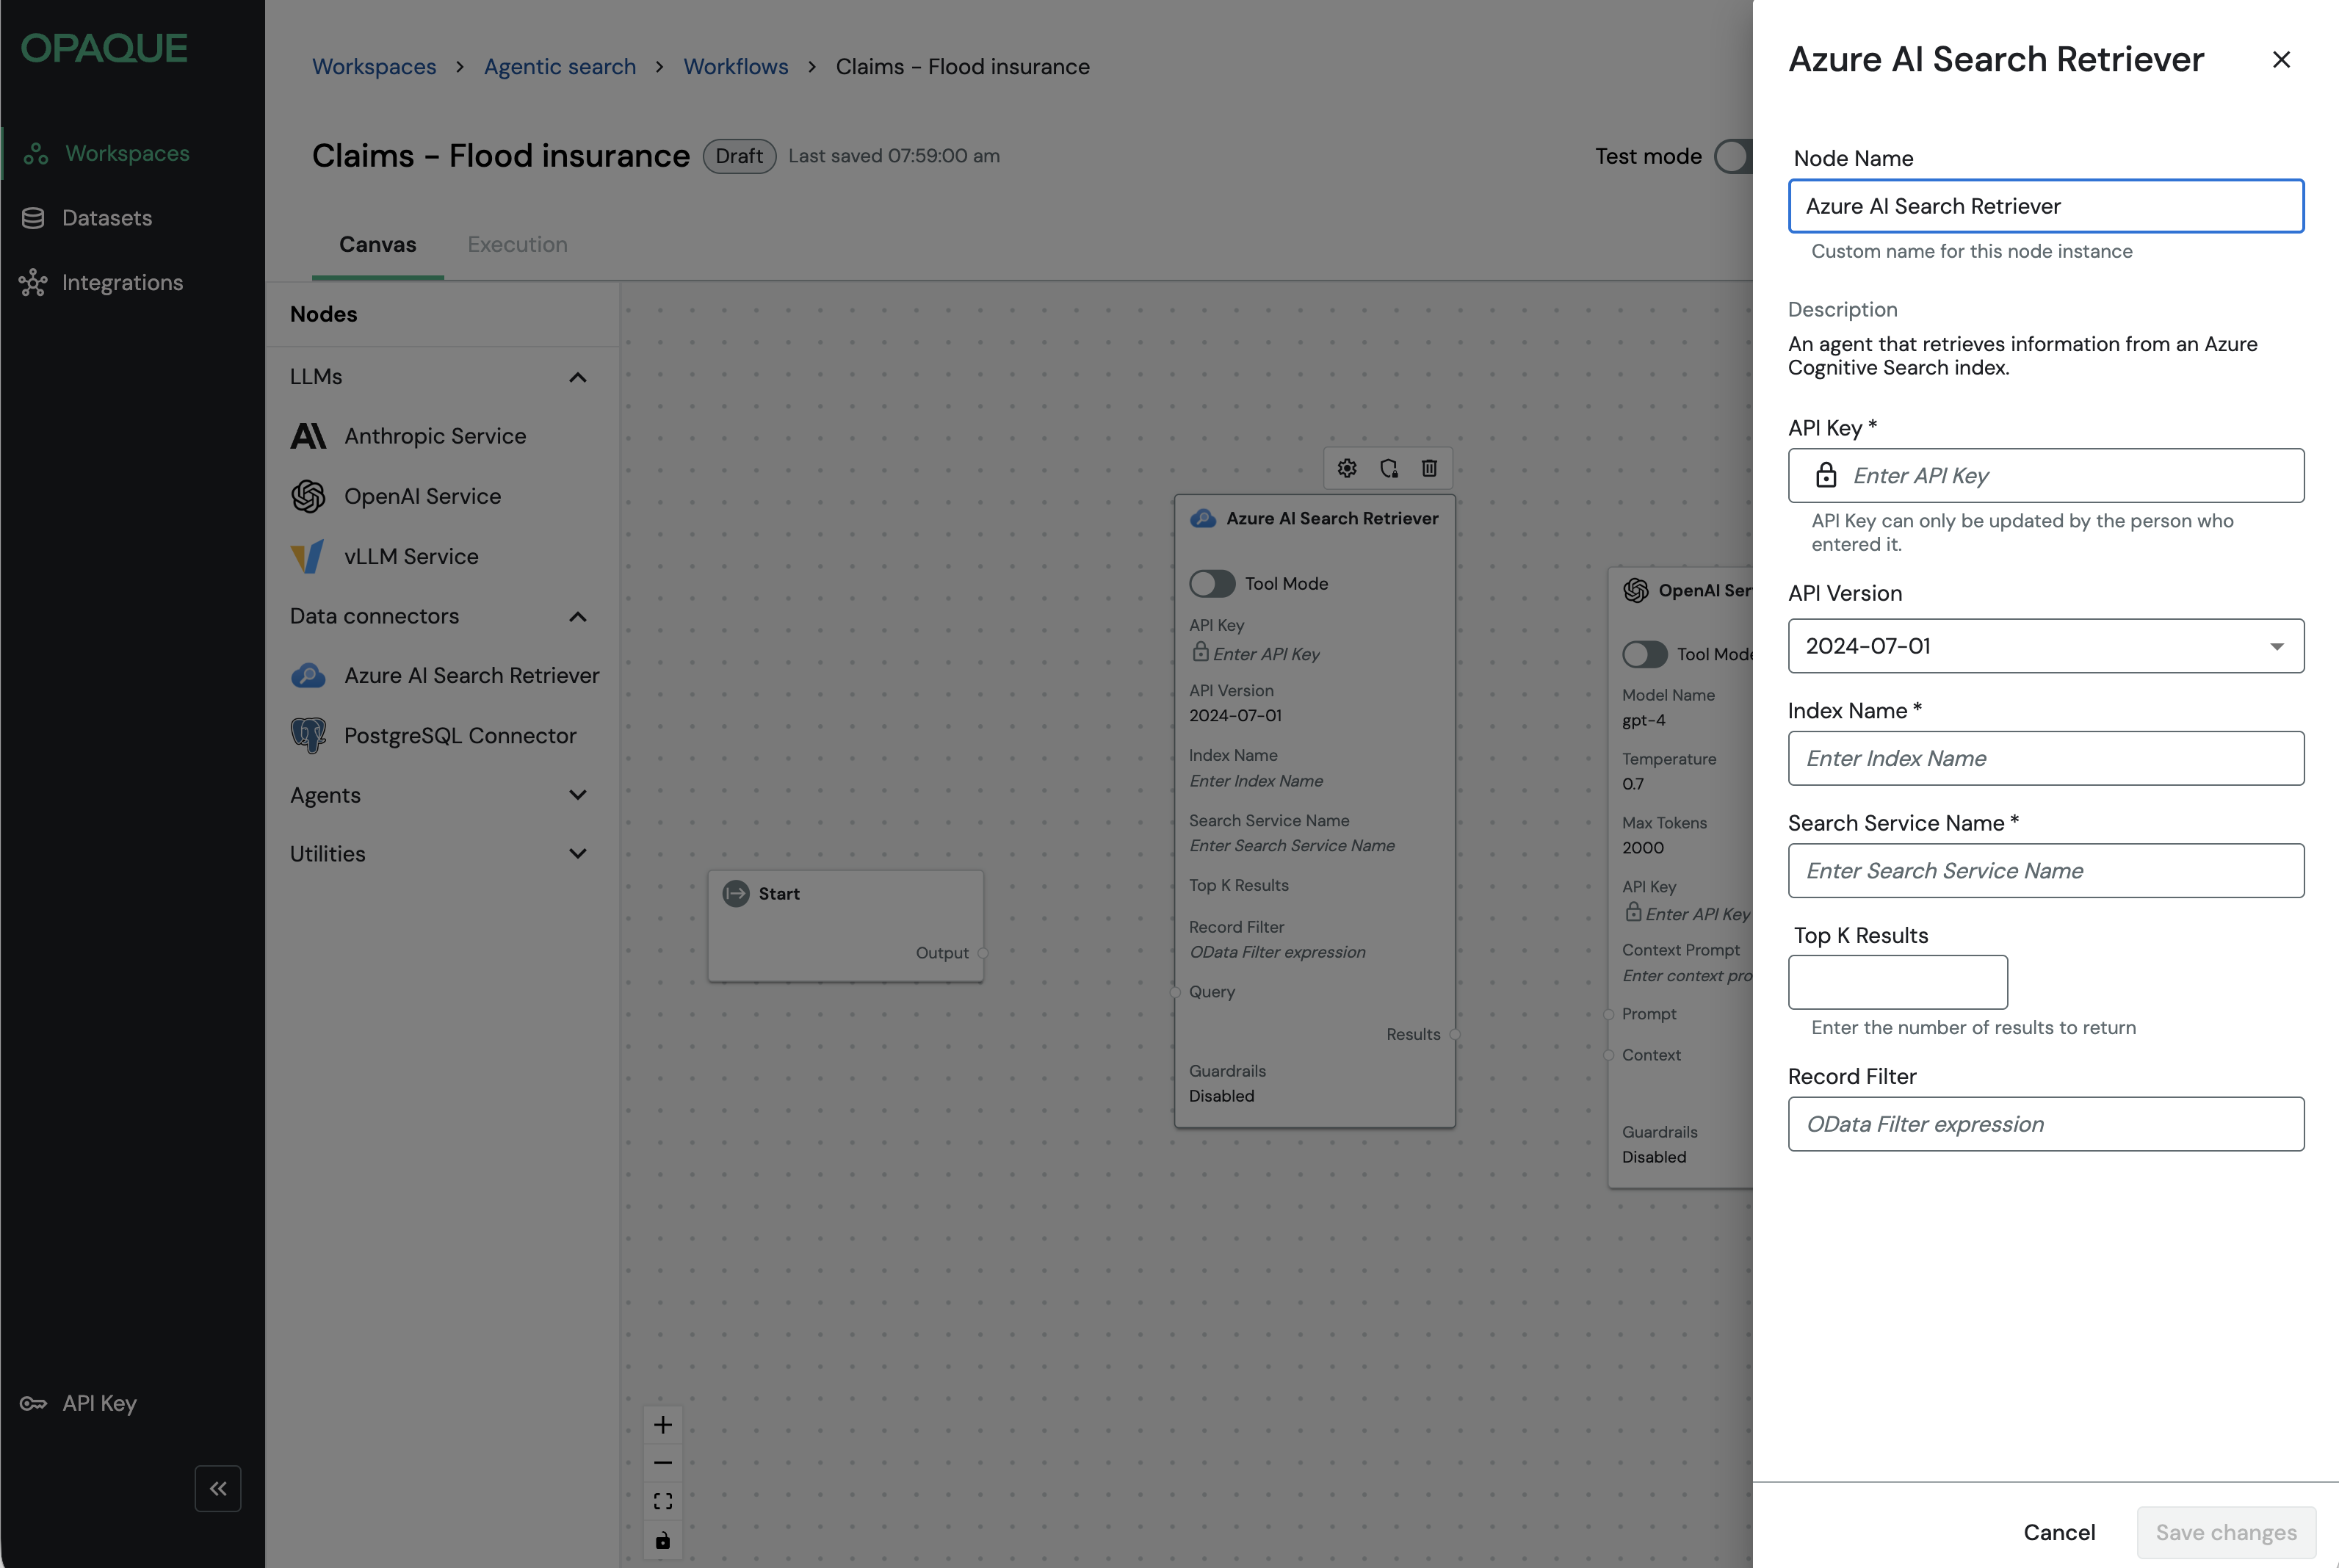Viewport: 2339px width, 1568px height.
Task: Select the PostgreSQL Connector node icon
Action: (x=308, y=735)
